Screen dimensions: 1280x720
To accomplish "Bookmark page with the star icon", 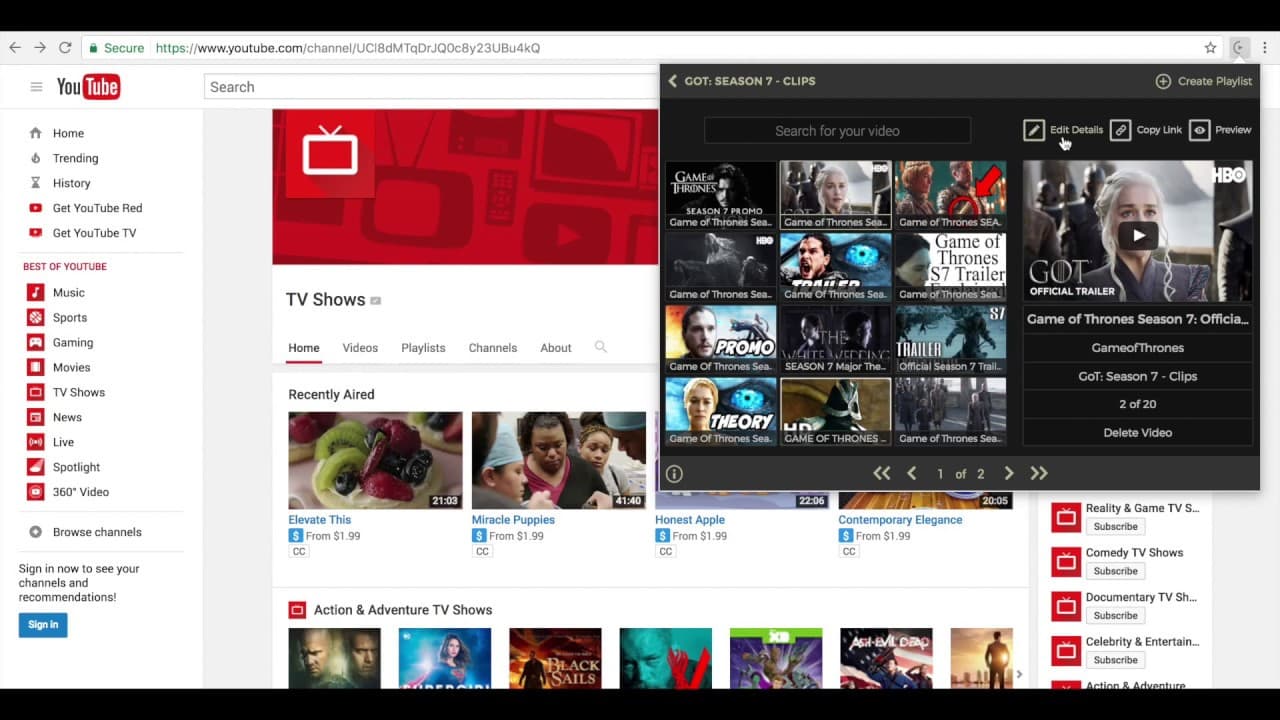I will (x=1210, y=47).
